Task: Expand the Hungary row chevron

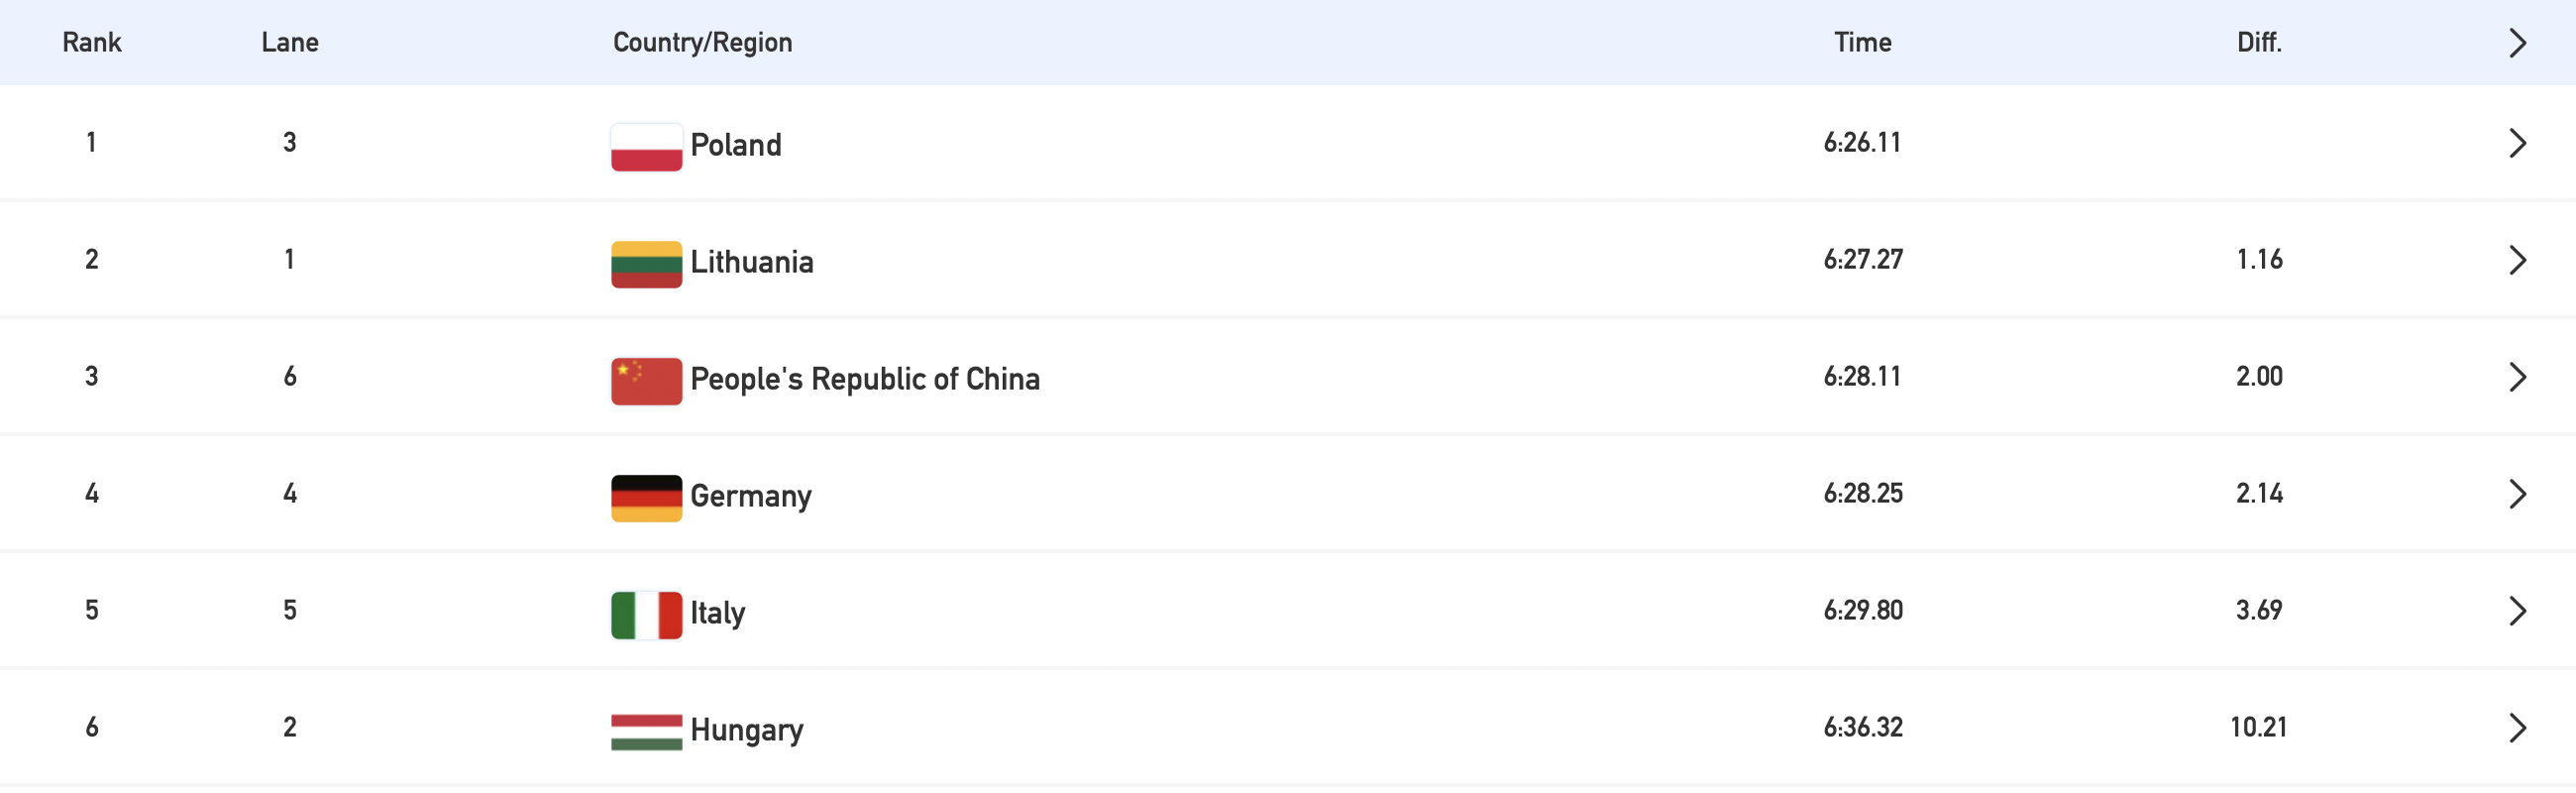Action: [2517, 728]
